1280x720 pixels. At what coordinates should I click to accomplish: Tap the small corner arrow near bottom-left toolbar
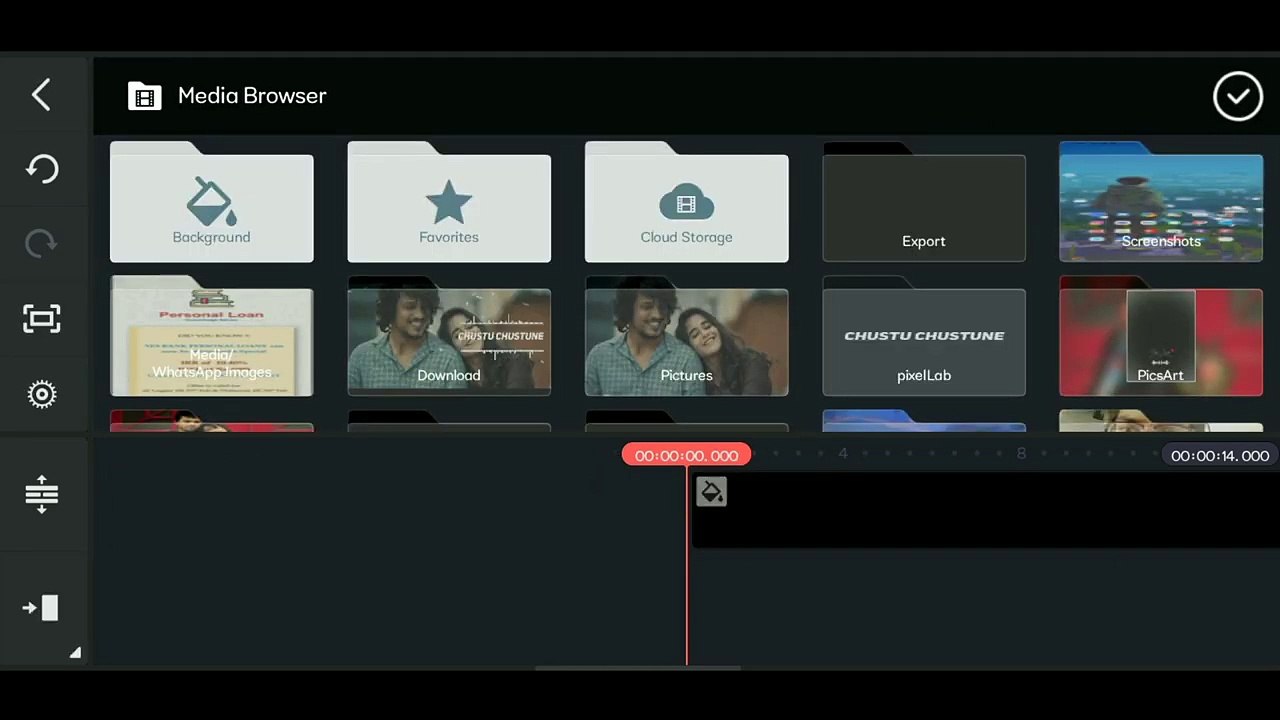click(75, 652)
